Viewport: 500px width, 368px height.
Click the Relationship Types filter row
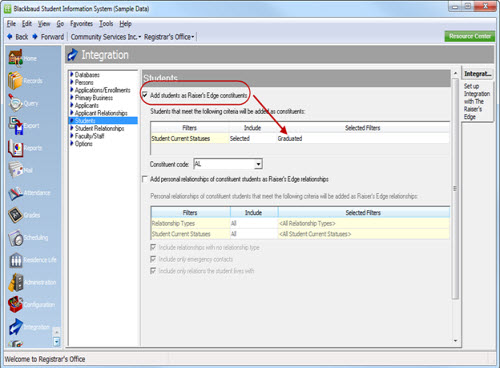pos(300,223)
